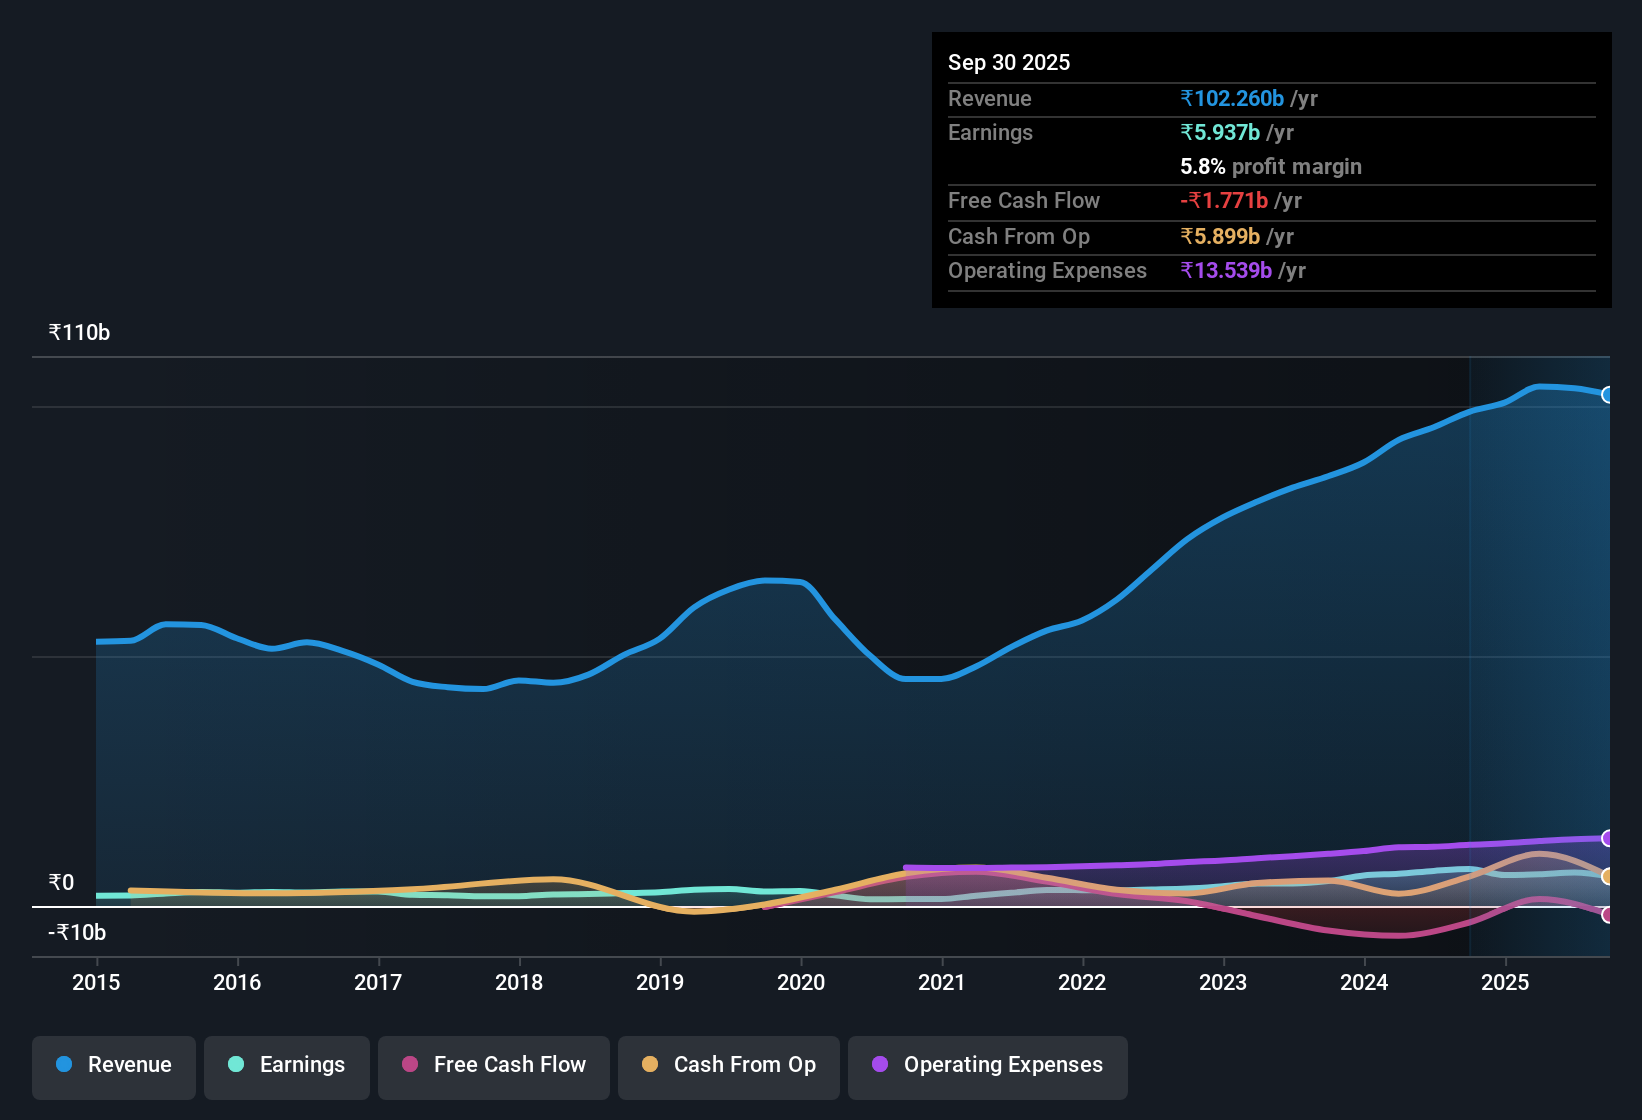
Task: Click the ₹102.260b revenue value link
Action: coord(1232,98)
